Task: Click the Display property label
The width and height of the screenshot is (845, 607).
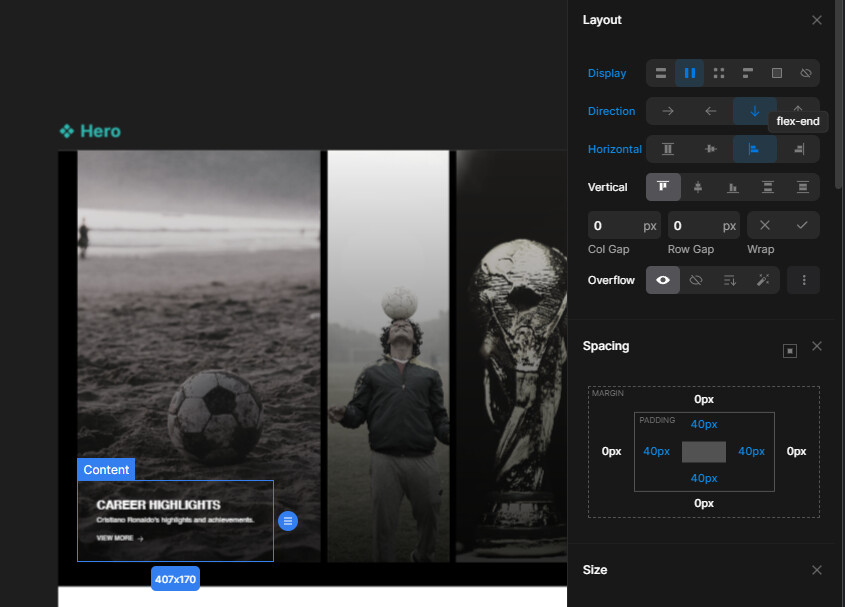Action: point(607,73)
